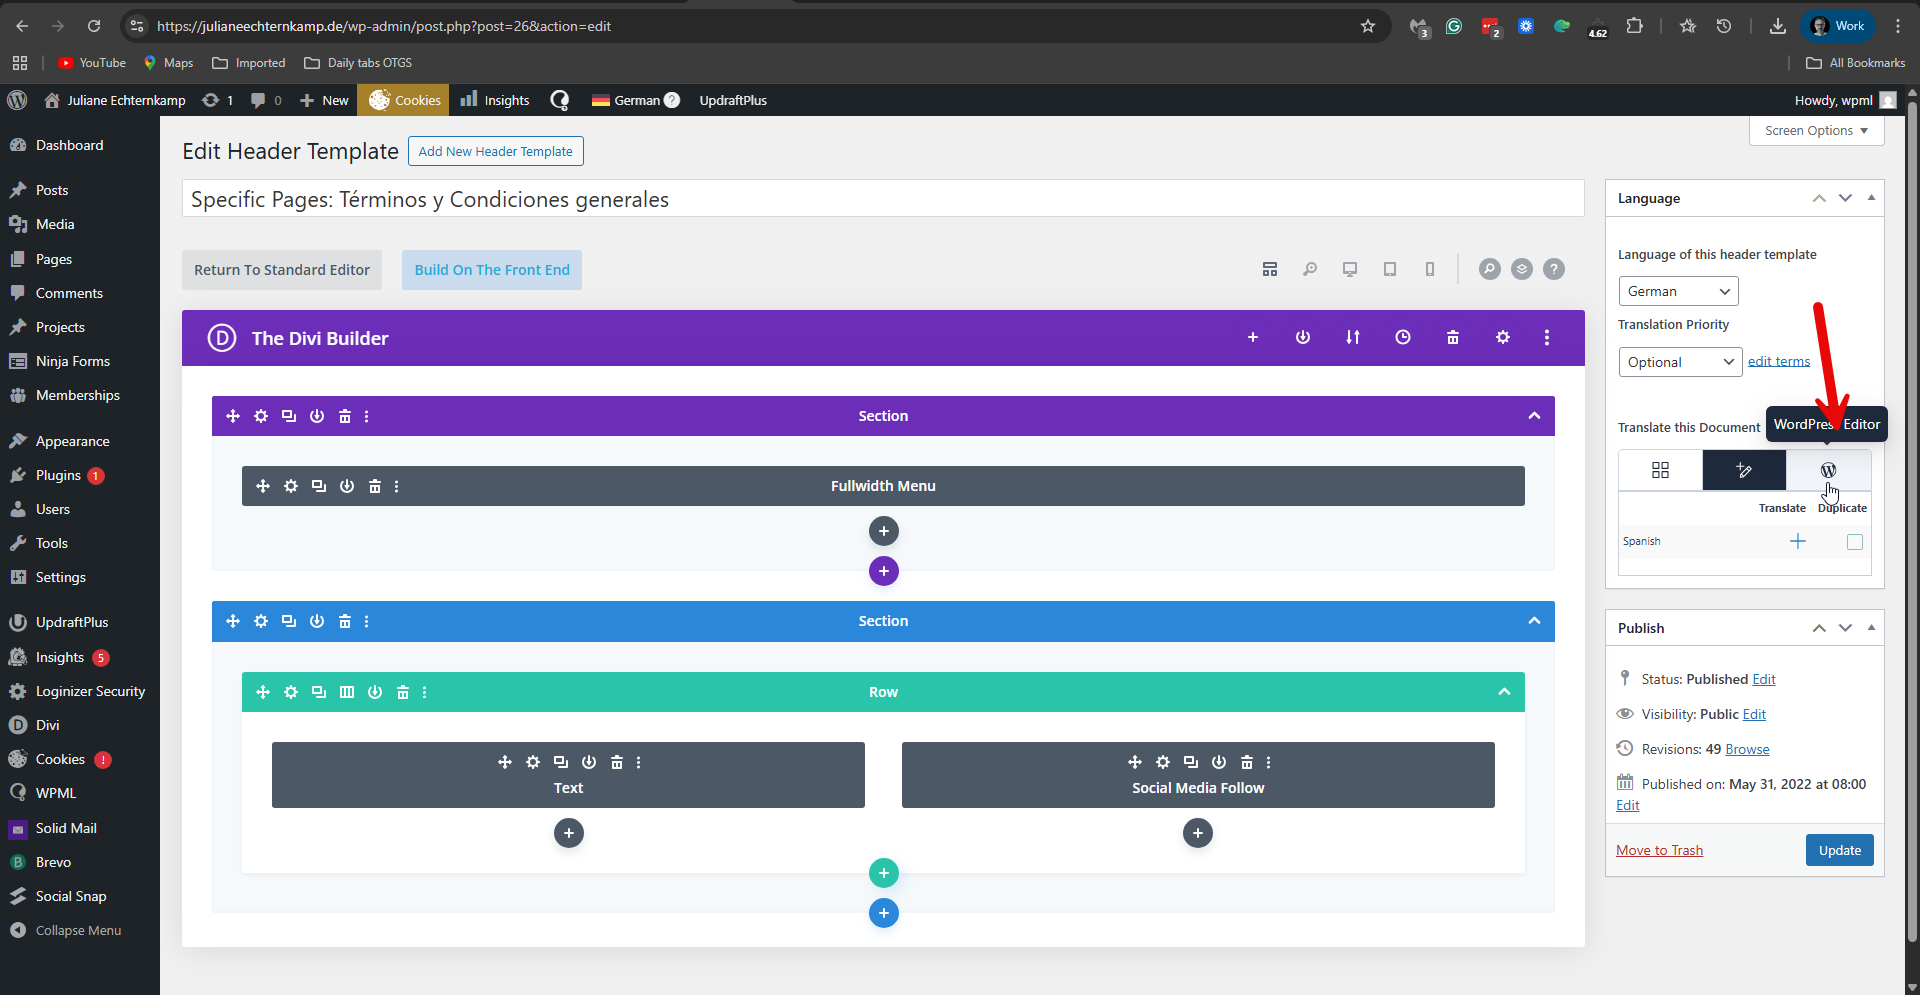
Task: Check the Spanish duplicate checkbox
Action: [1855, 542]
